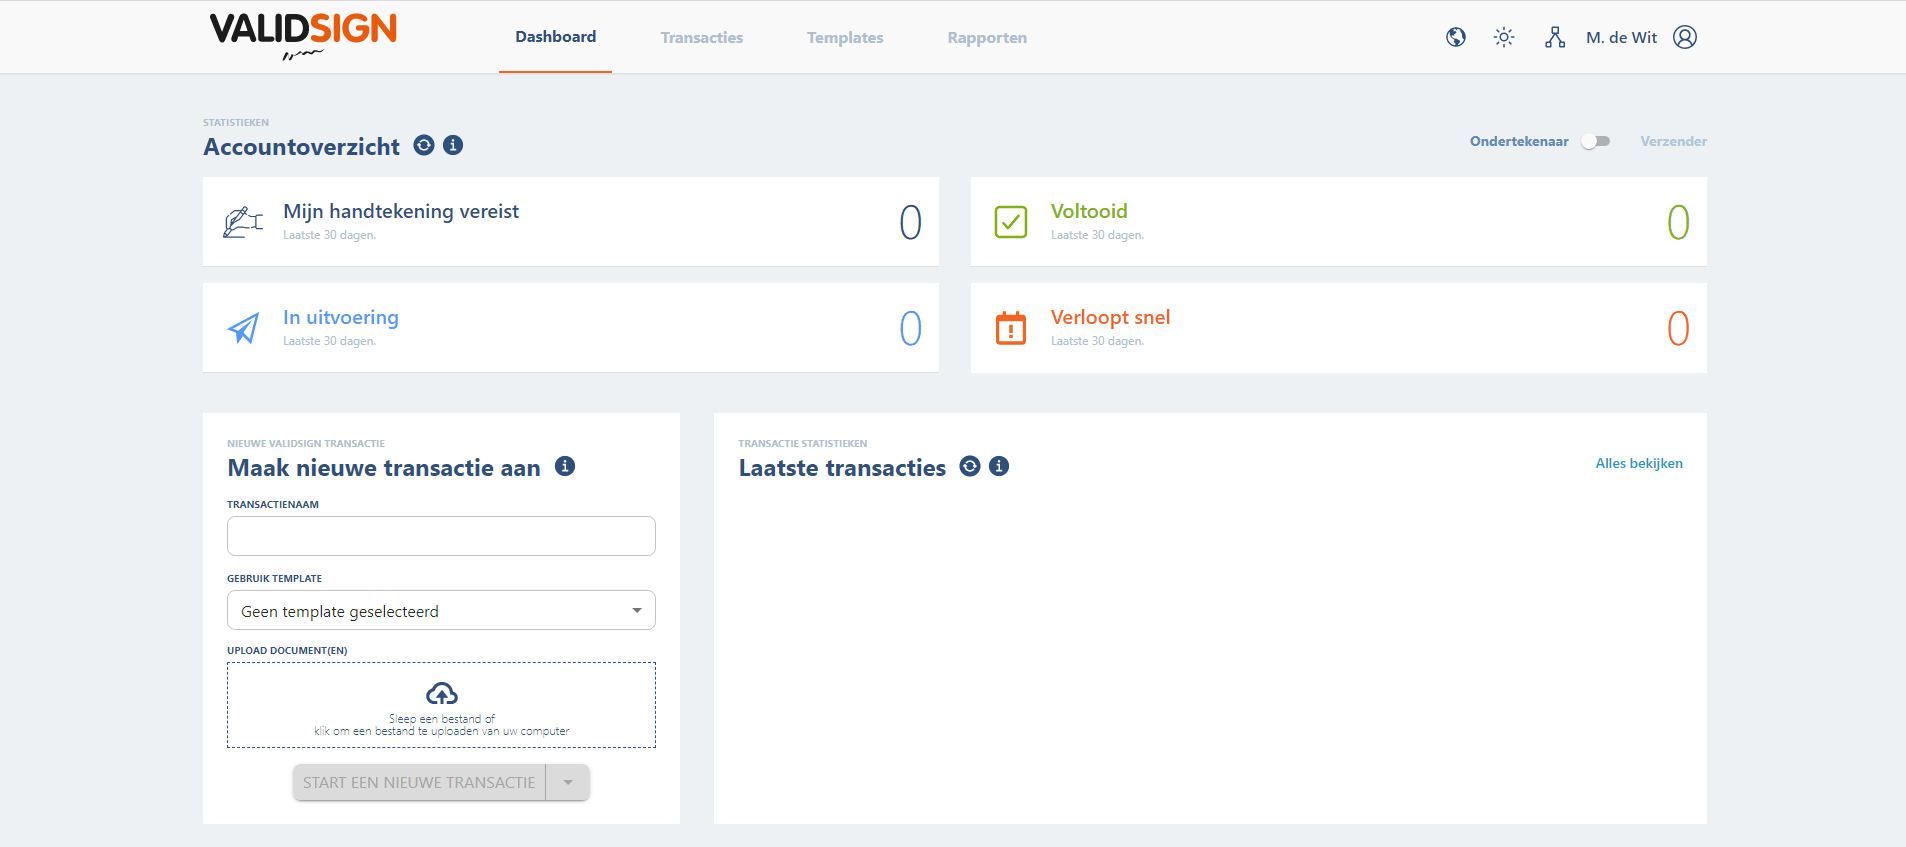Image resolution: width=1906 pixels, height=847 pixels.
Task: Open the user profile avatar icon
Action: click(x=1685, y=37)
